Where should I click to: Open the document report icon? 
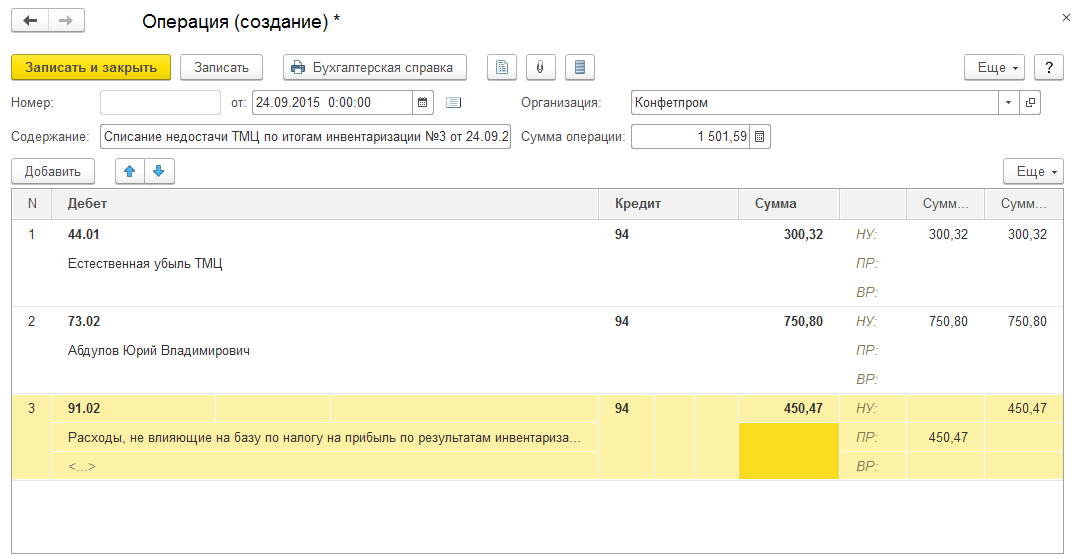[502, 67]
